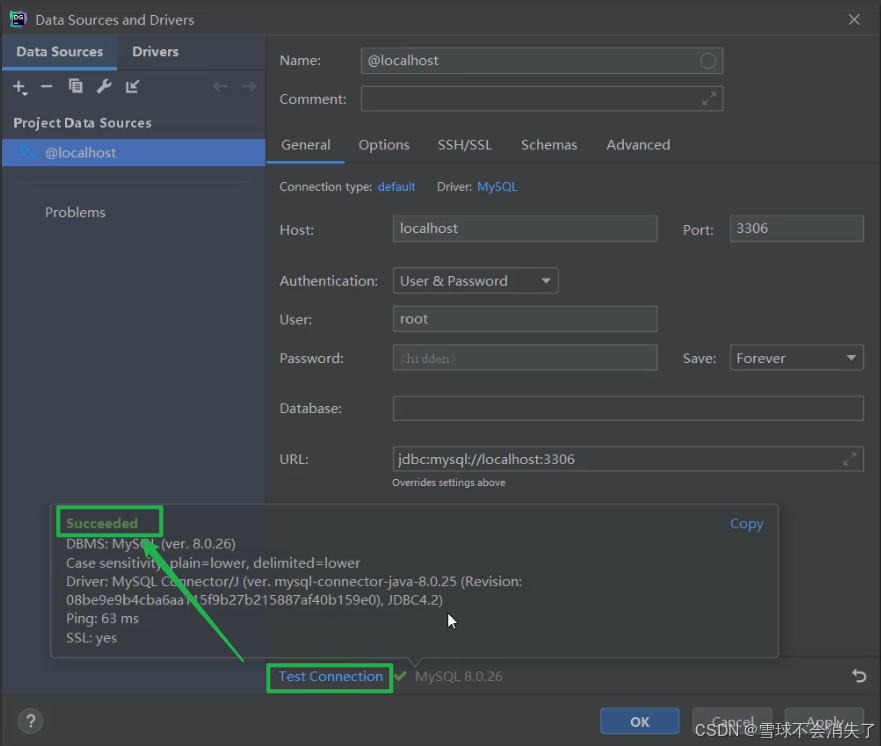Click into the empty Database field
The height and width of the screenshot is (746, 881).
628,408
